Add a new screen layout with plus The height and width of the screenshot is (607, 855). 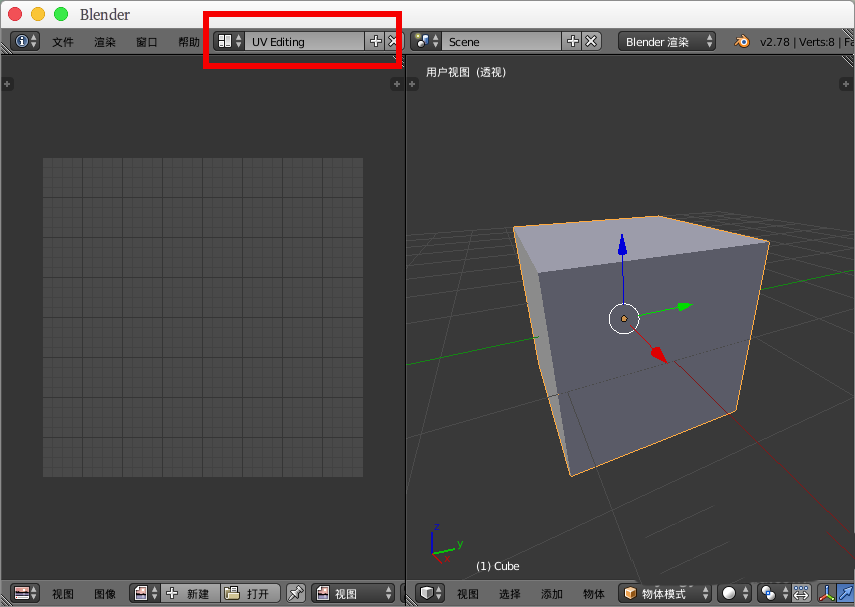coord(376,41)
